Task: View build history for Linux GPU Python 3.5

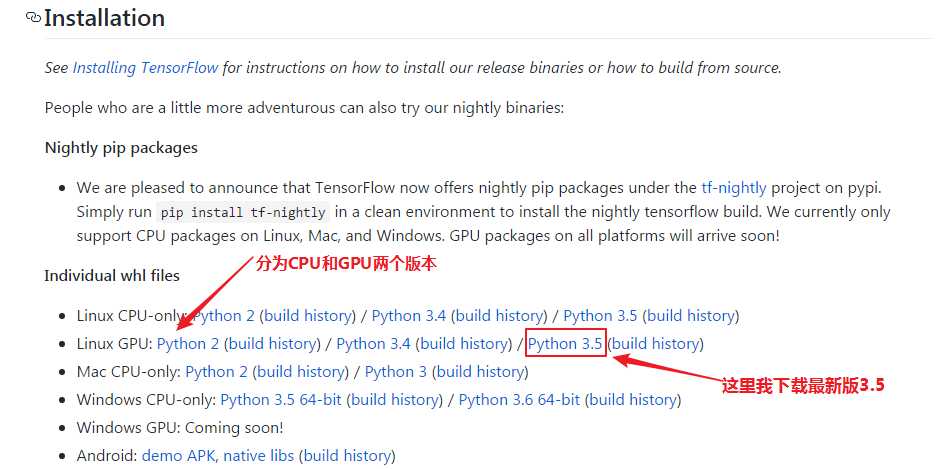Action: point(655,343)
